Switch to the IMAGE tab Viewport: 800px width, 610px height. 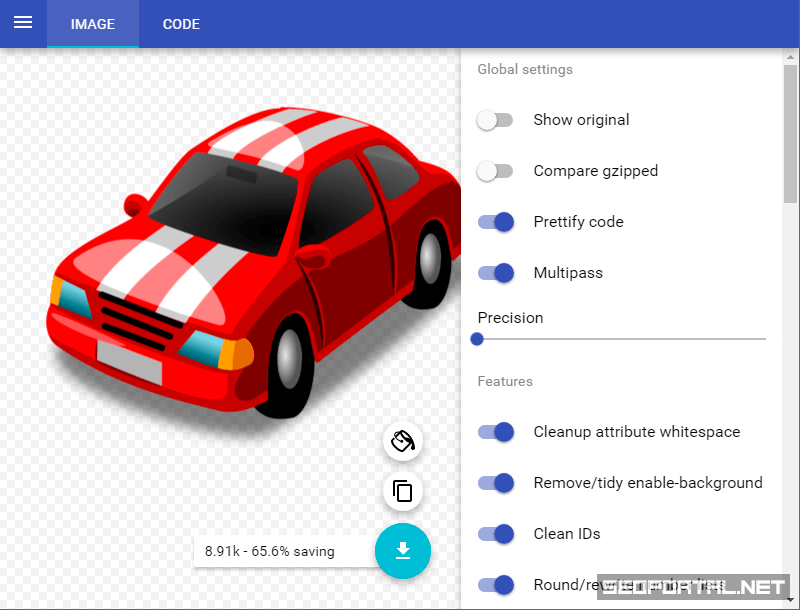[92, 24]
